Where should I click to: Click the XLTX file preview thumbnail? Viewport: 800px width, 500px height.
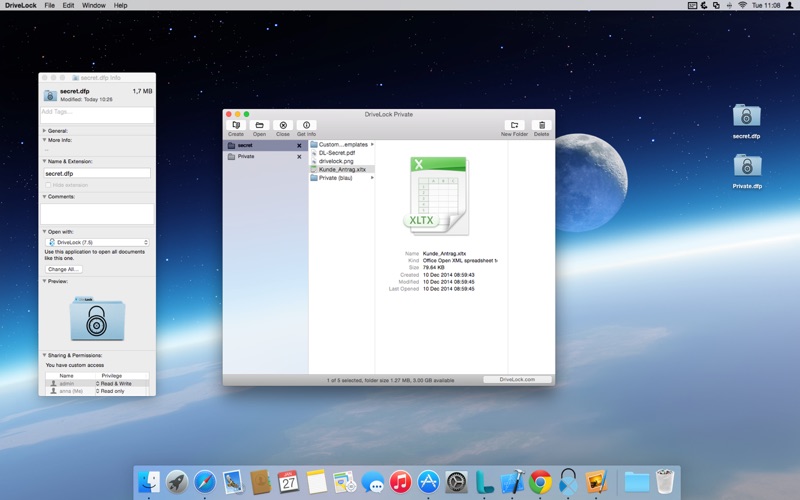pos(437,196)
